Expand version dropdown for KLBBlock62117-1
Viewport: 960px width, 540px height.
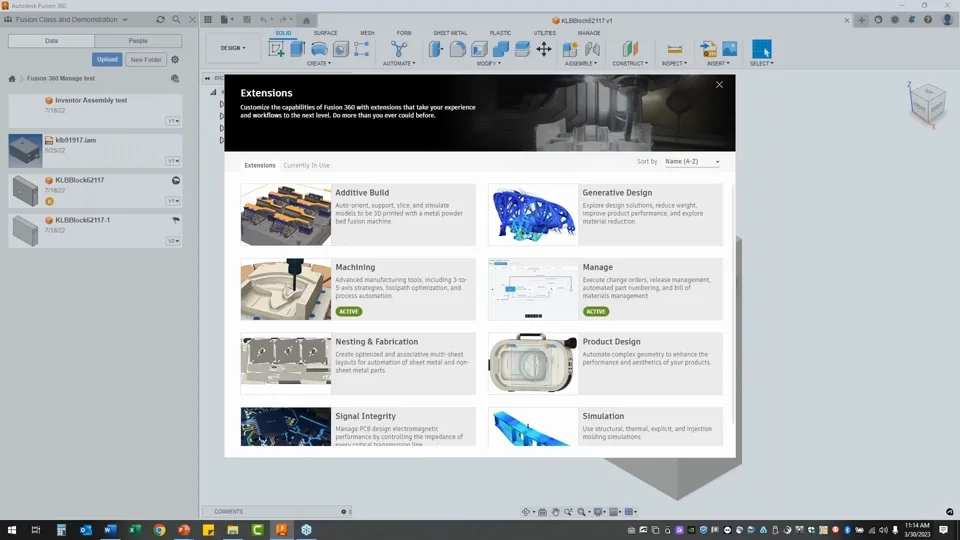pyautogui.click(x=173, y=241)
